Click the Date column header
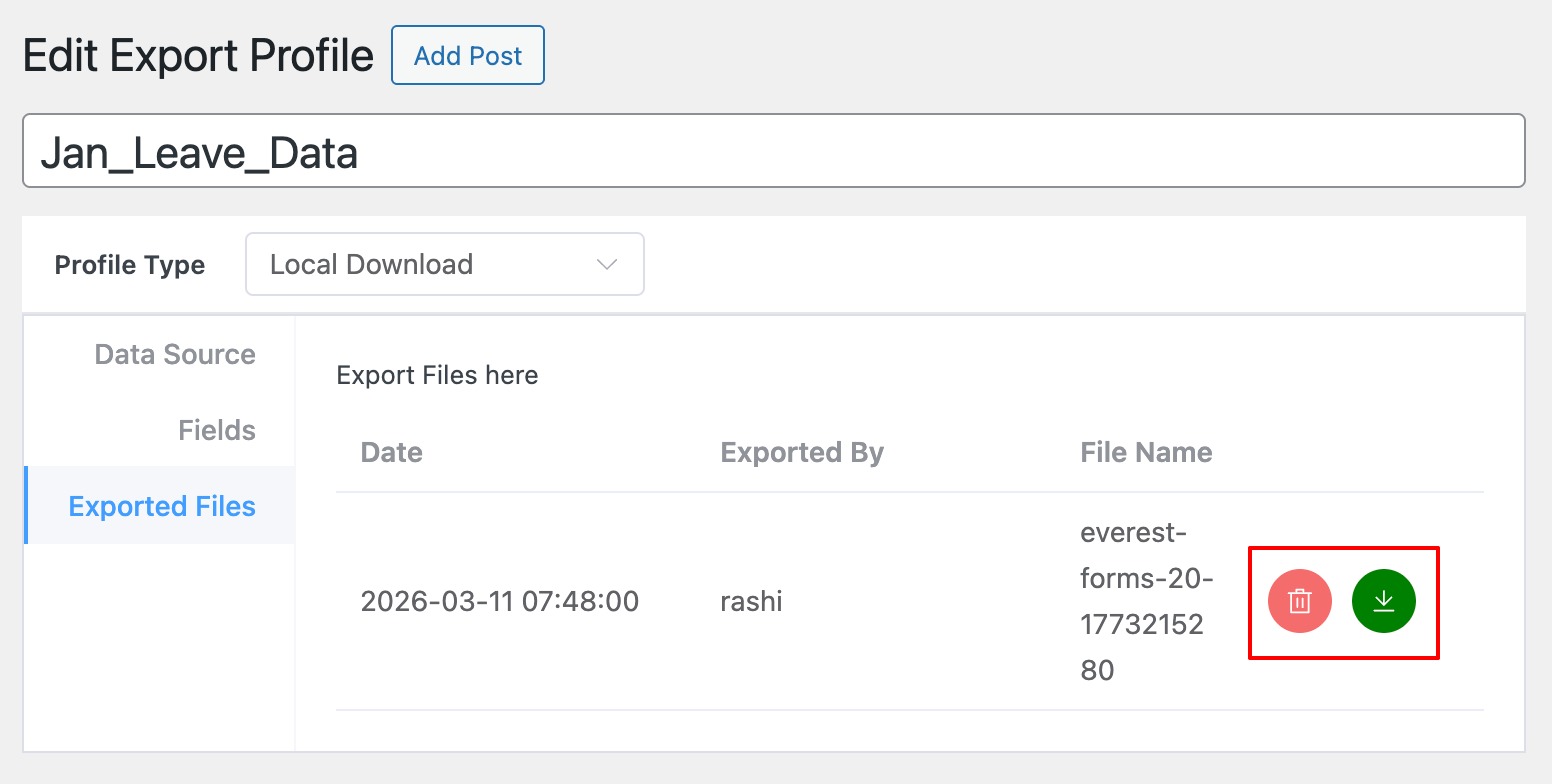The image size is (1552, 784). [x=391, y=453]
